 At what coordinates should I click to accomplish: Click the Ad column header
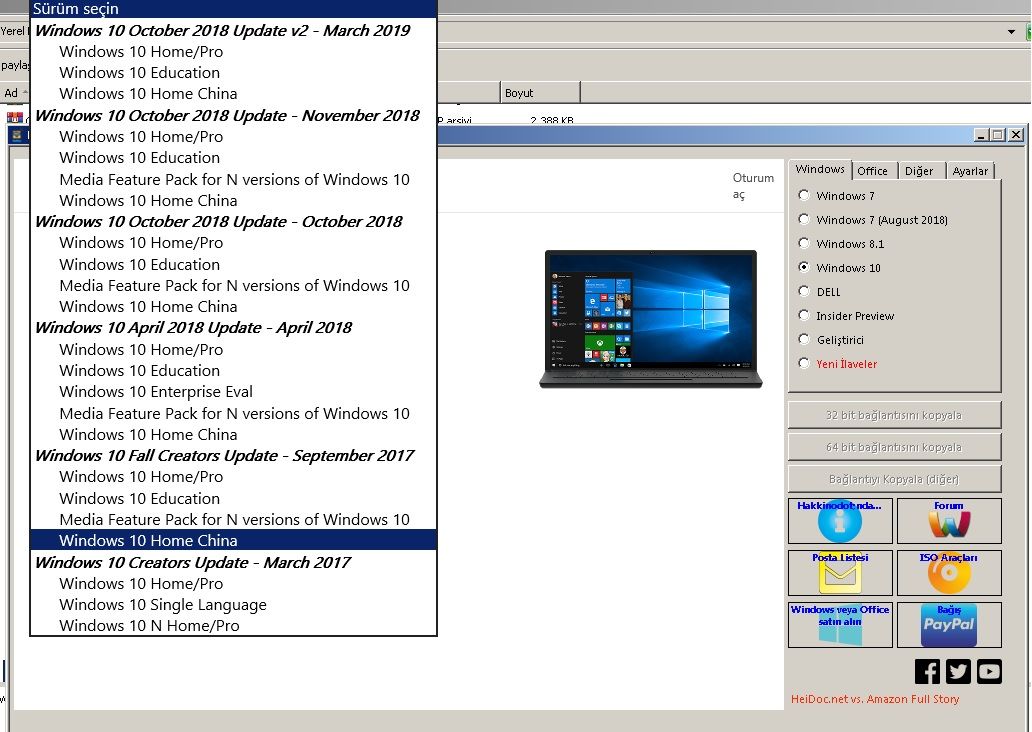(14, 93)
